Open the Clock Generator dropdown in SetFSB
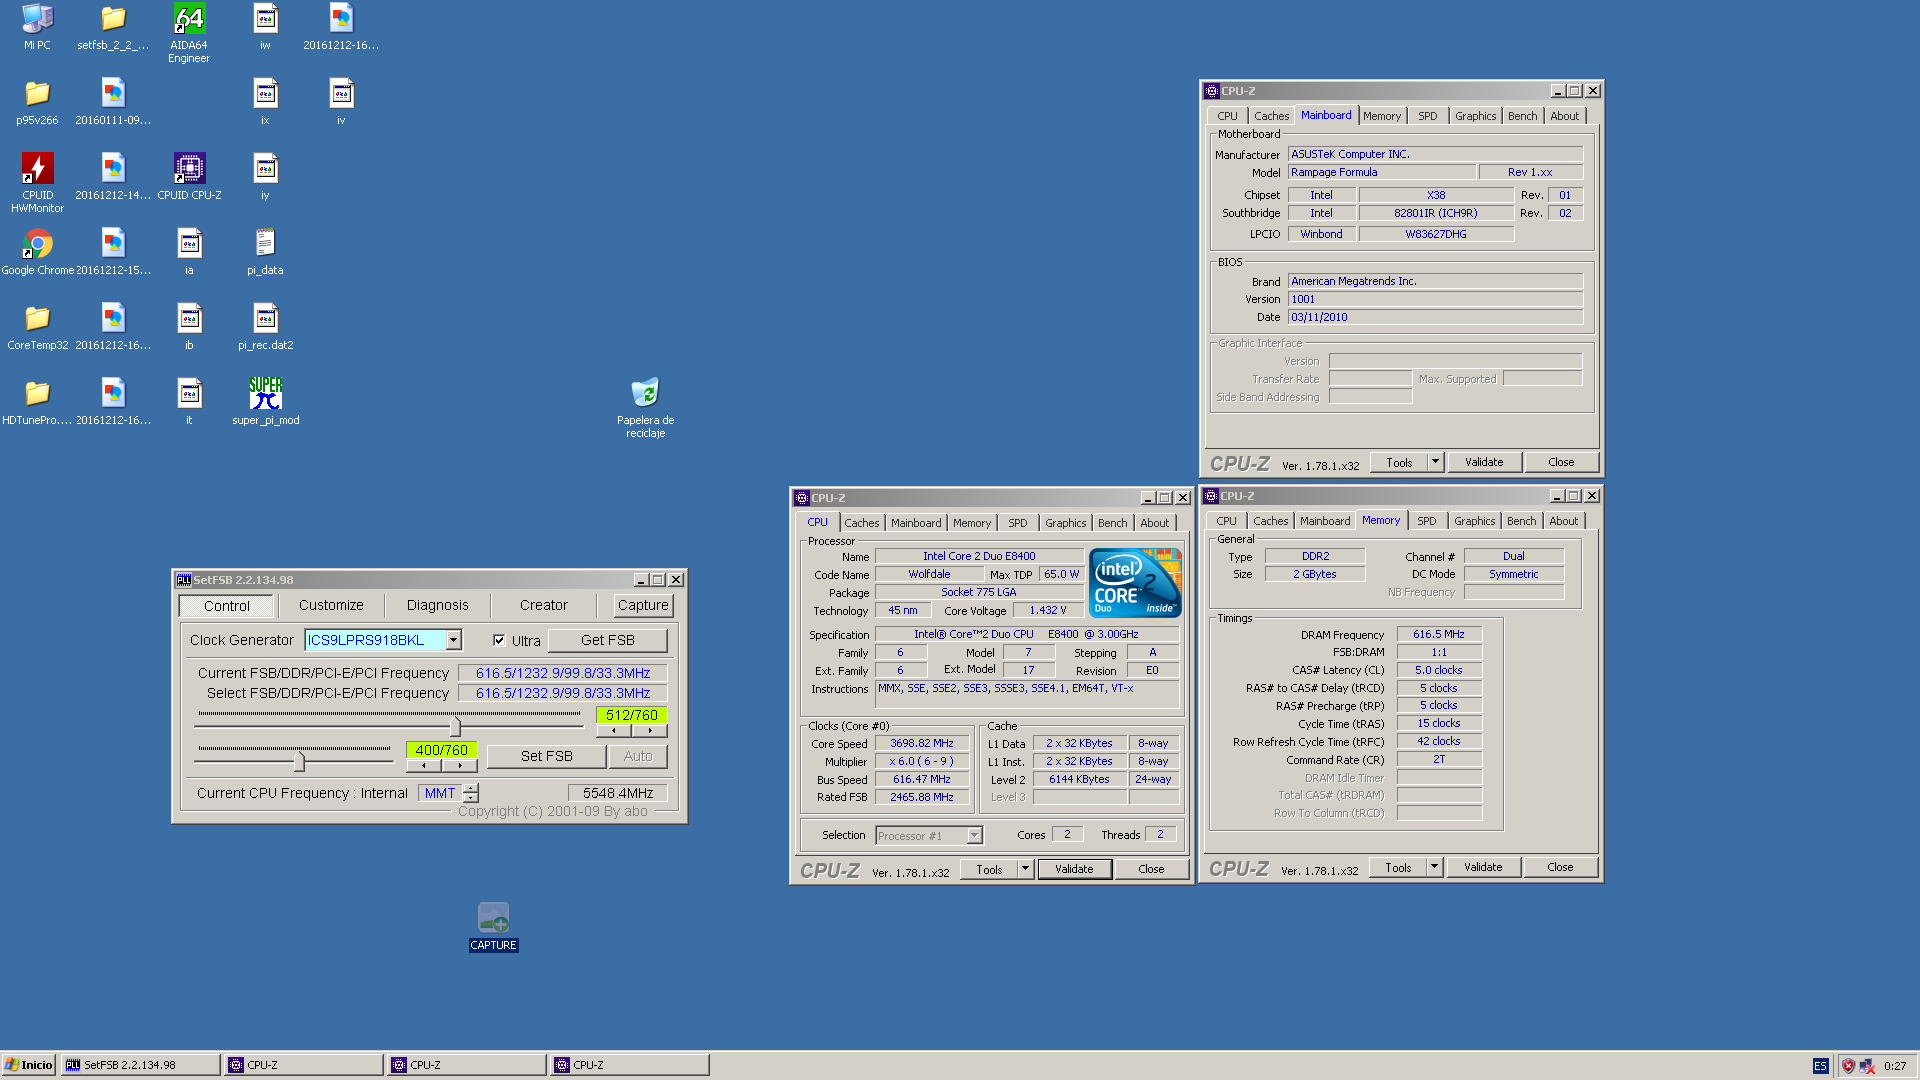The height and width of the screenshot is (1080, 1920). point(453,640)
